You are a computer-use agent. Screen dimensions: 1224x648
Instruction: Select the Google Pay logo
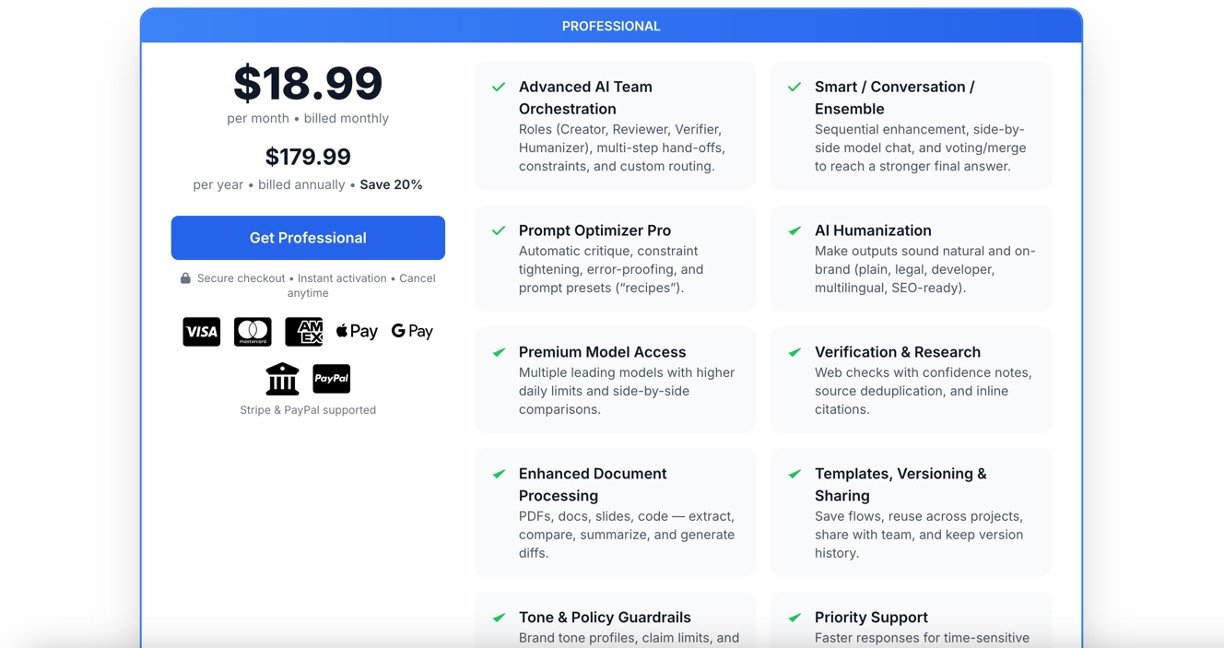tap(412, 332)
